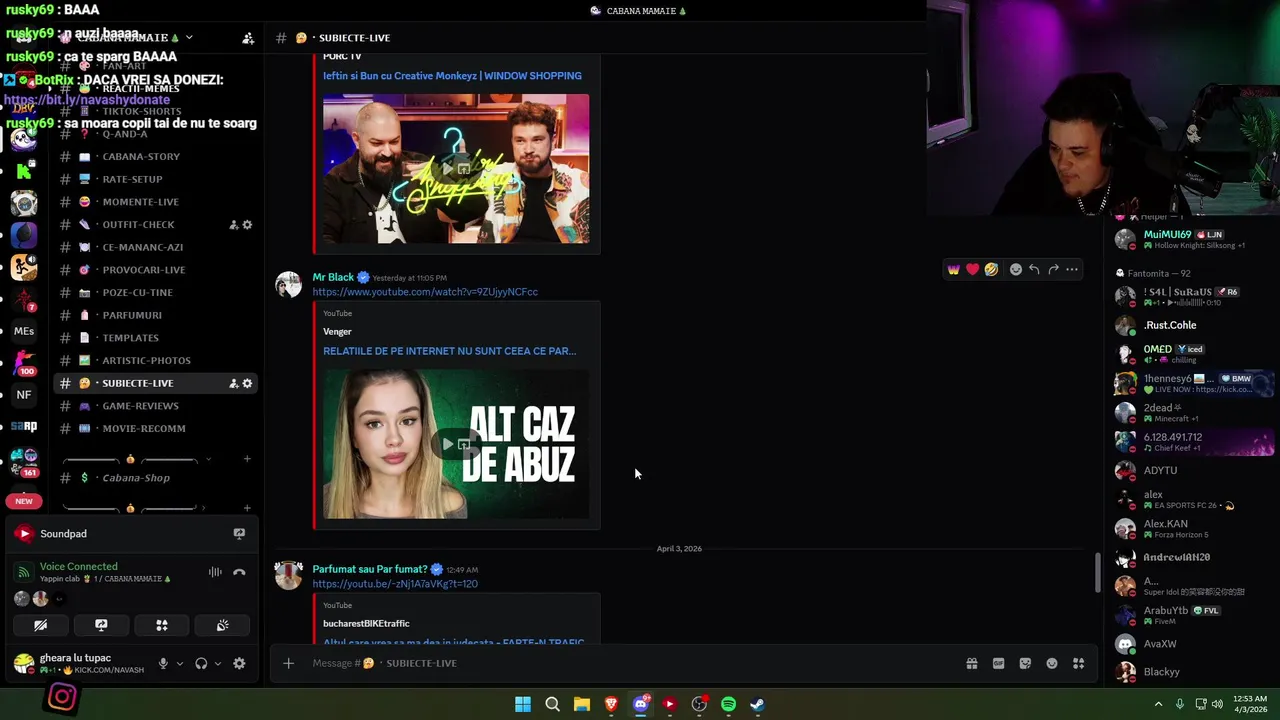The width and height of the screenshot is (1280, 720).
Task: Collapse category above Cabana-Shop chevron
Action: click(x=208, y=459)
